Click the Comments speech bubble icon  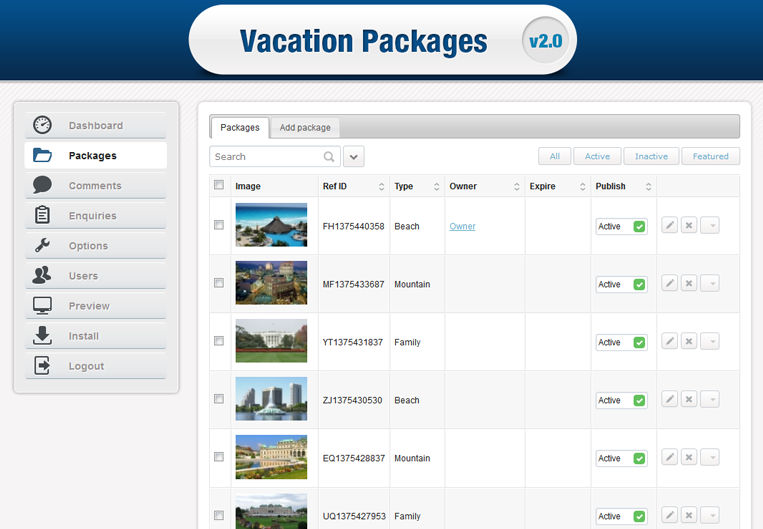click(x=42, y=185)
